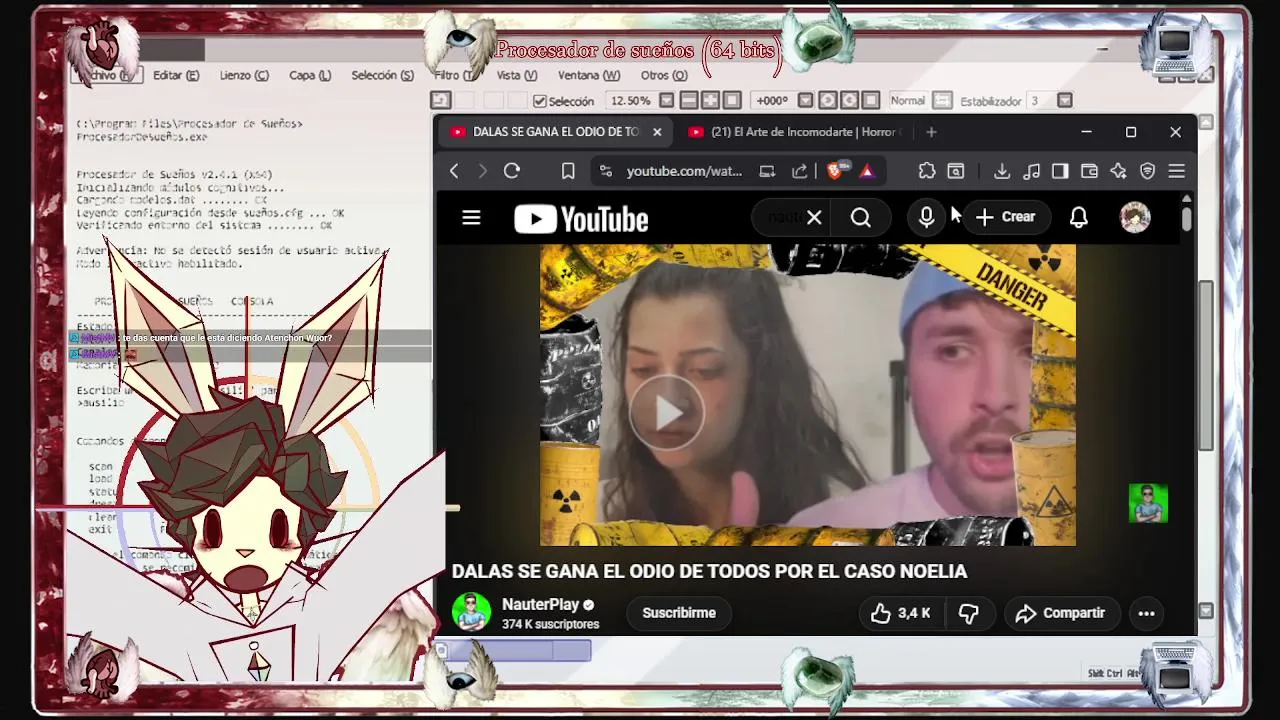1280x720 pixels.
Task: Open the Editar menu
Action: click(176, 75)
